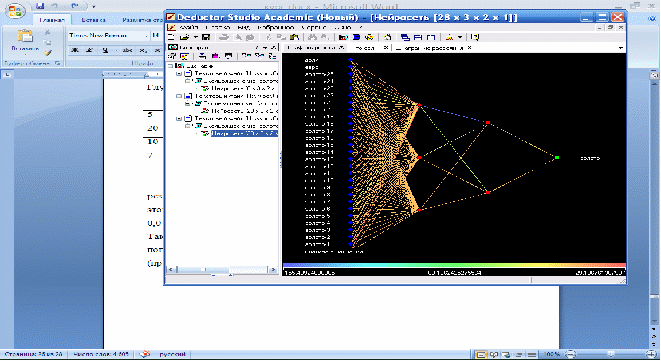Image resolution: width=661 pixels, height=361 pixels.
Task: Open the first menu in Deductor menu bar
Action: tap(188, 27)
